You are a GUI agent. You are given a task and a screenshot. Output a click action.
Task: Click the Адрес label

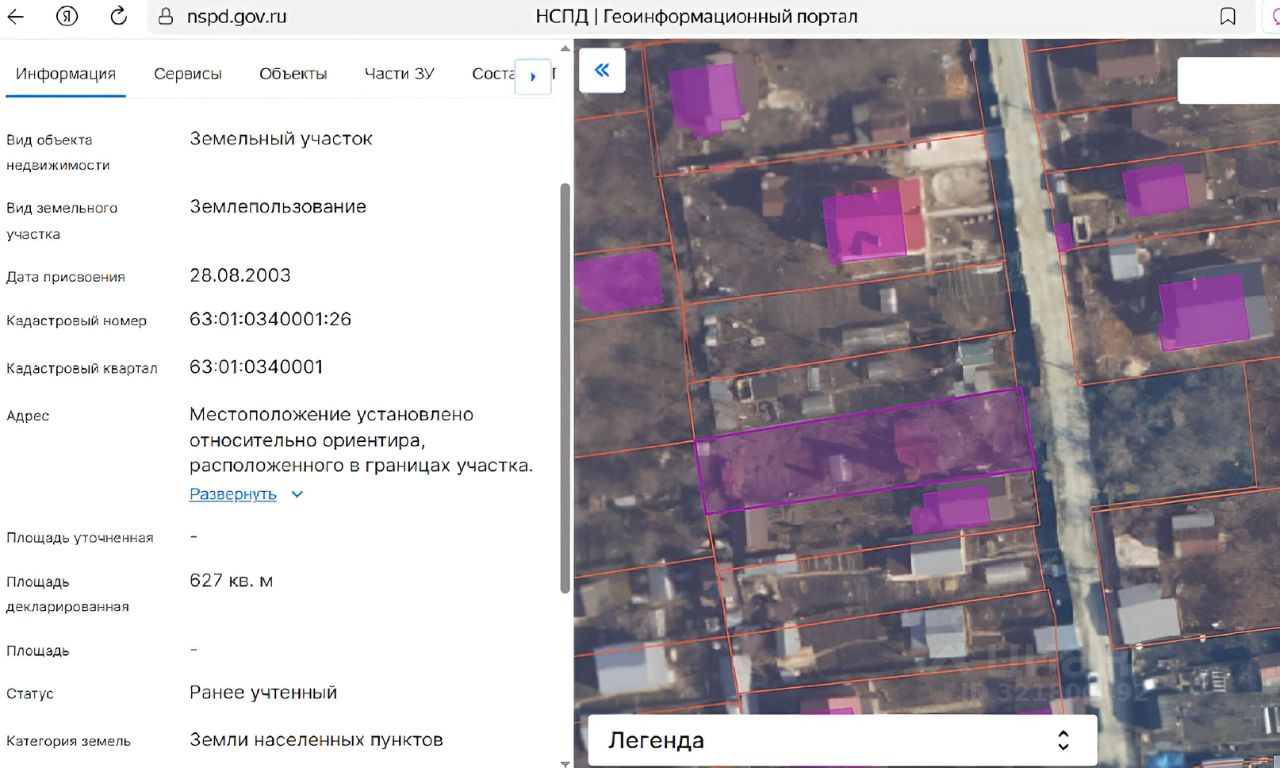pyautogui.click(x=28, y=416)
